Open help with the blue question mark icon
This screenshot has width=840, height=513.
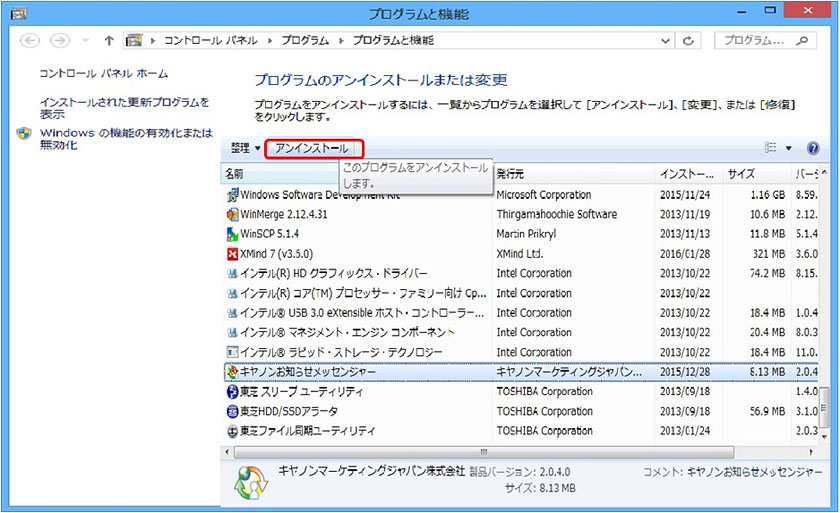point(812,148)
